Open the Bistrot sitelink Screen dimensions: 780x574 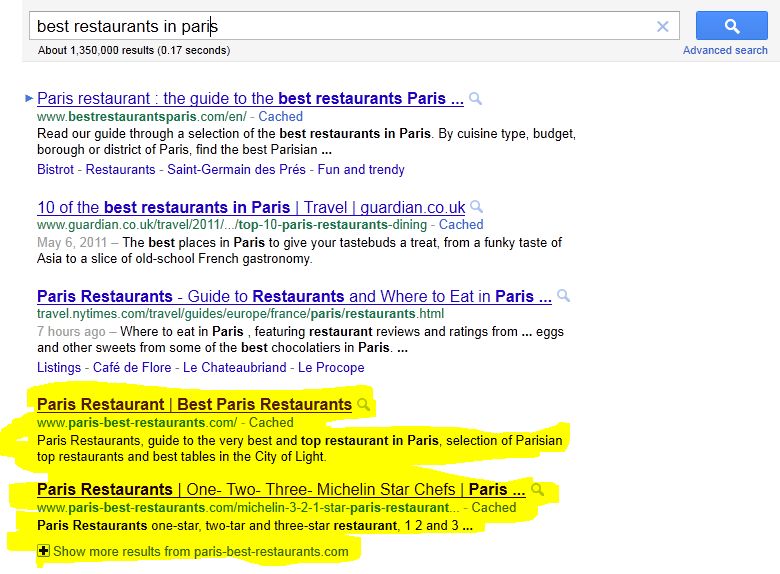(x=55, y=170)
